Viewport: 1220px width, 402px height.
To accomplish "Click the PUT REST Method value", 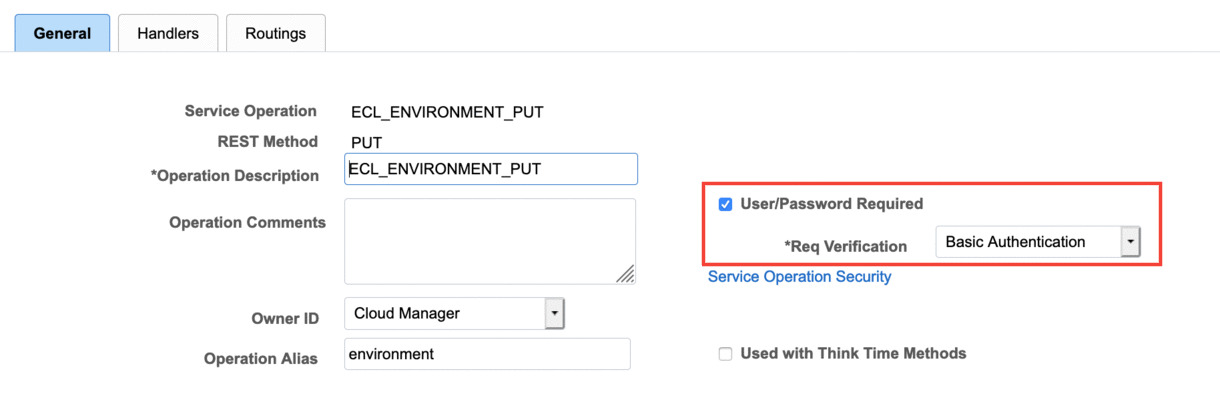I will (366, 142).
